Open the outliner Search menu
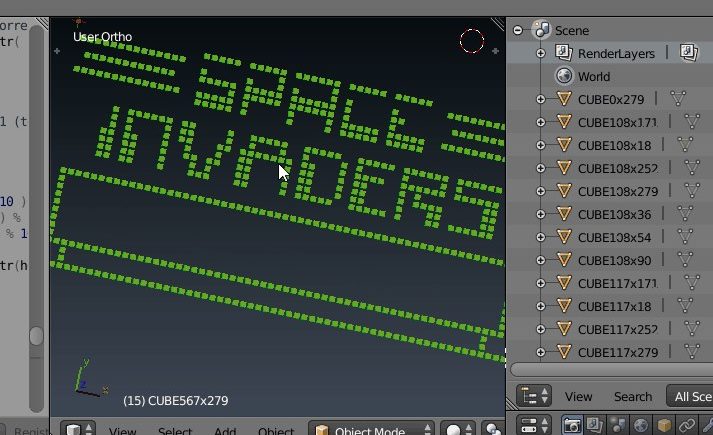Viewport: 713px width, 435px height. (633, 397)
